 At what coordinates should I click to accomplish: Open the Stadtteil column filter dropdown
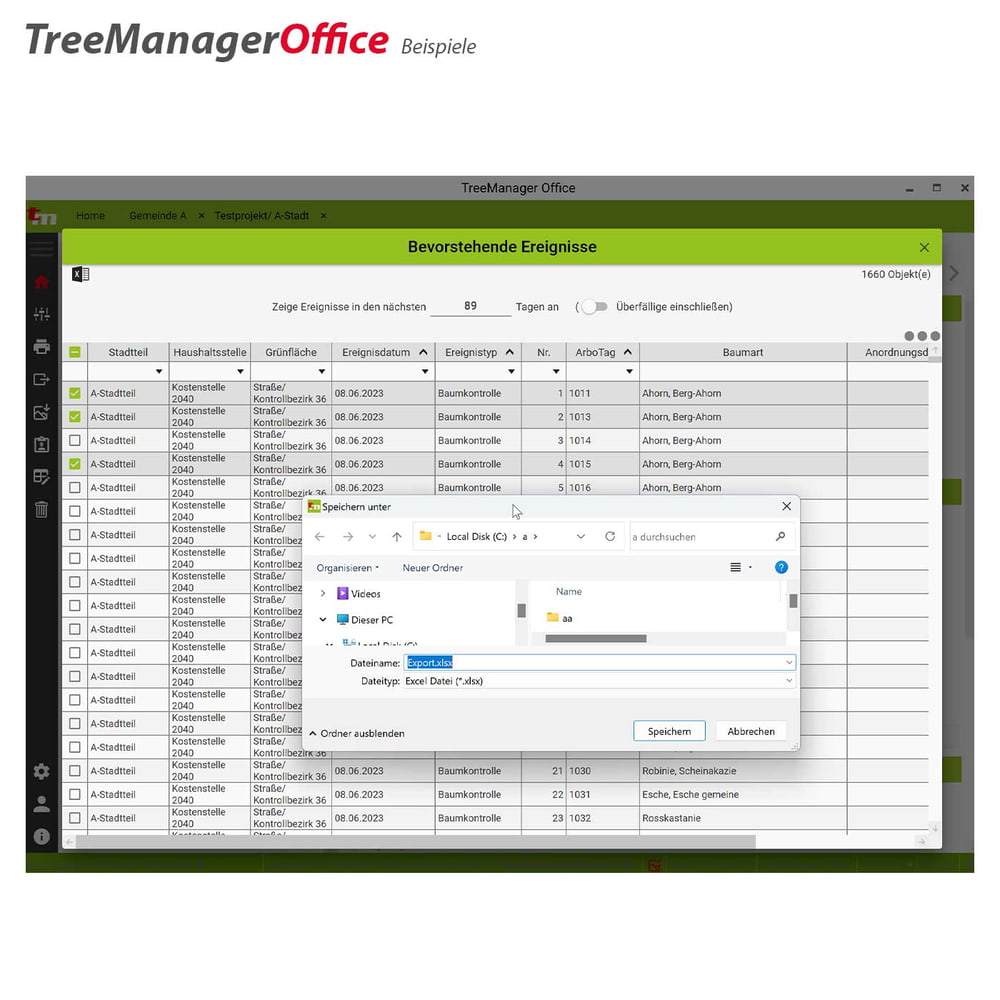click(x=159, y=372)
